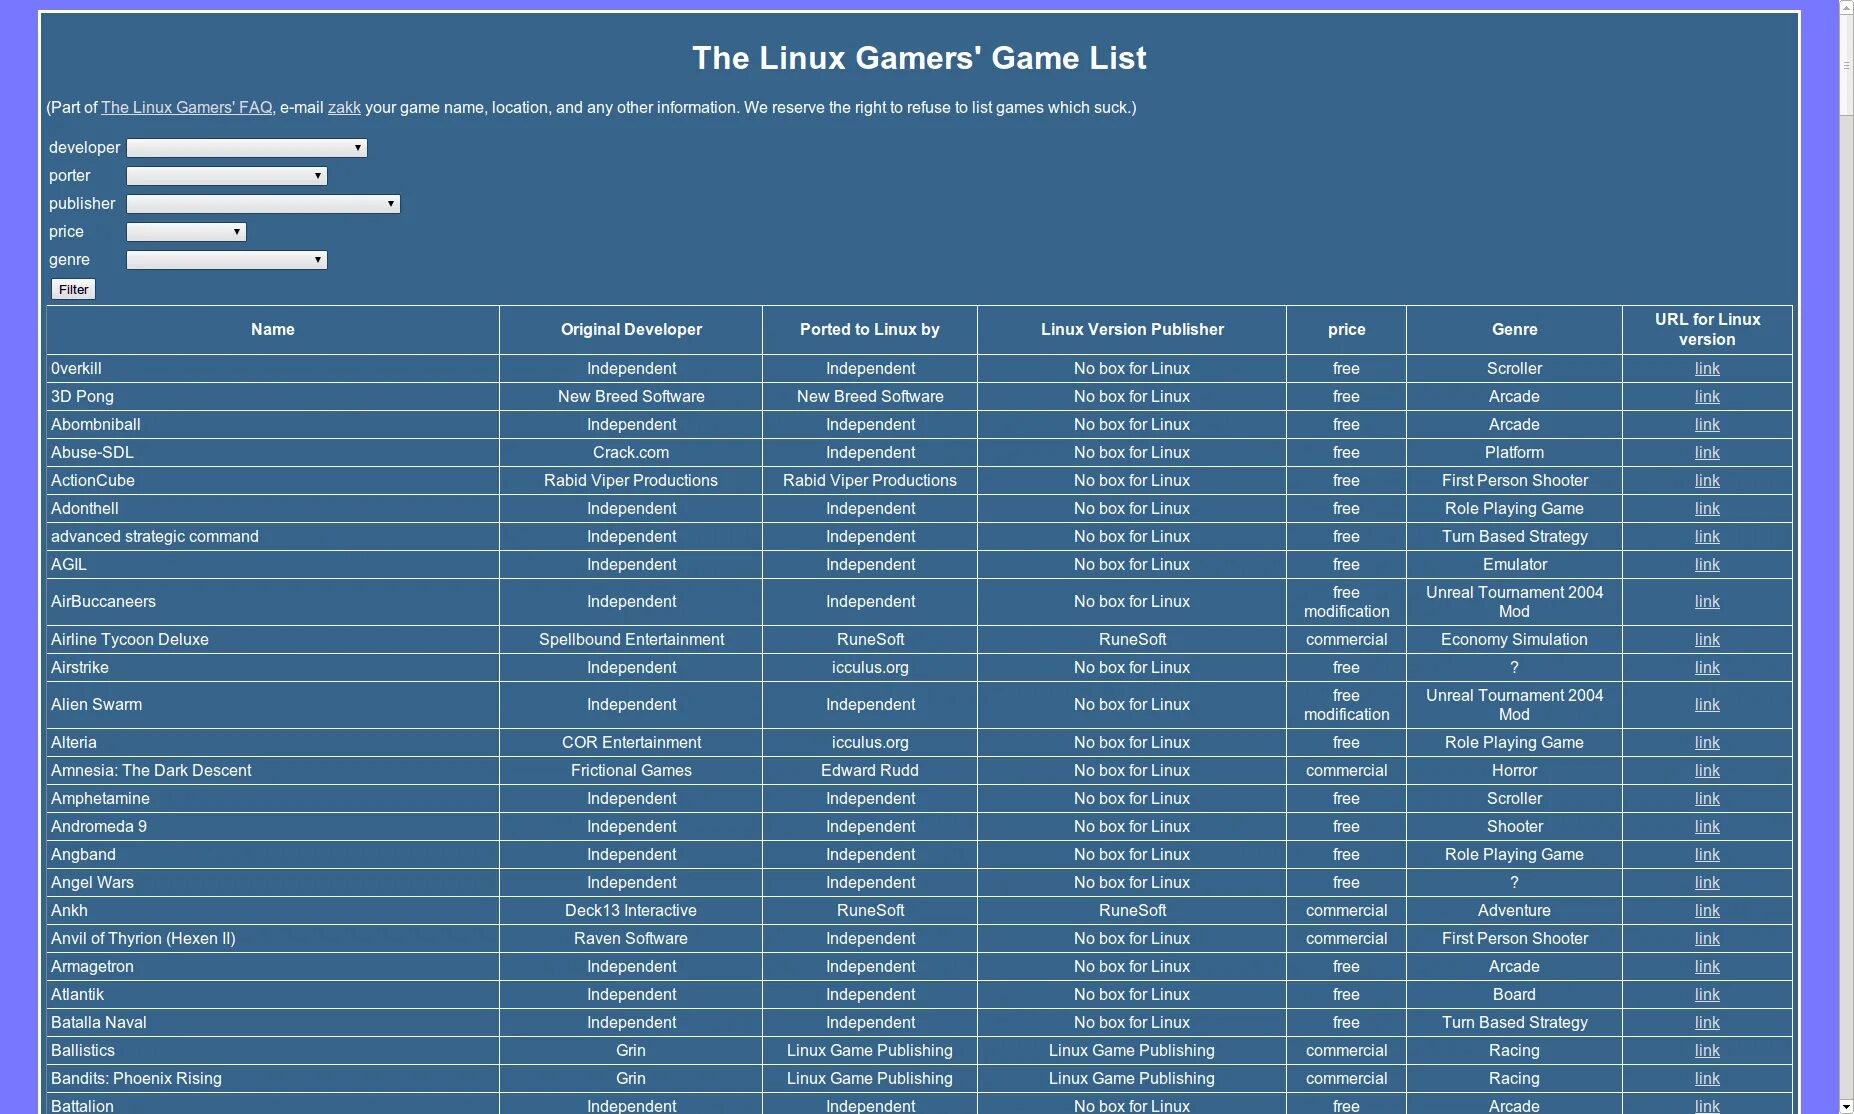The height and width of the screenshot is (1114, 1854).
Task: Expand the publisher dropdown
Action: click(x=263, y=204)
